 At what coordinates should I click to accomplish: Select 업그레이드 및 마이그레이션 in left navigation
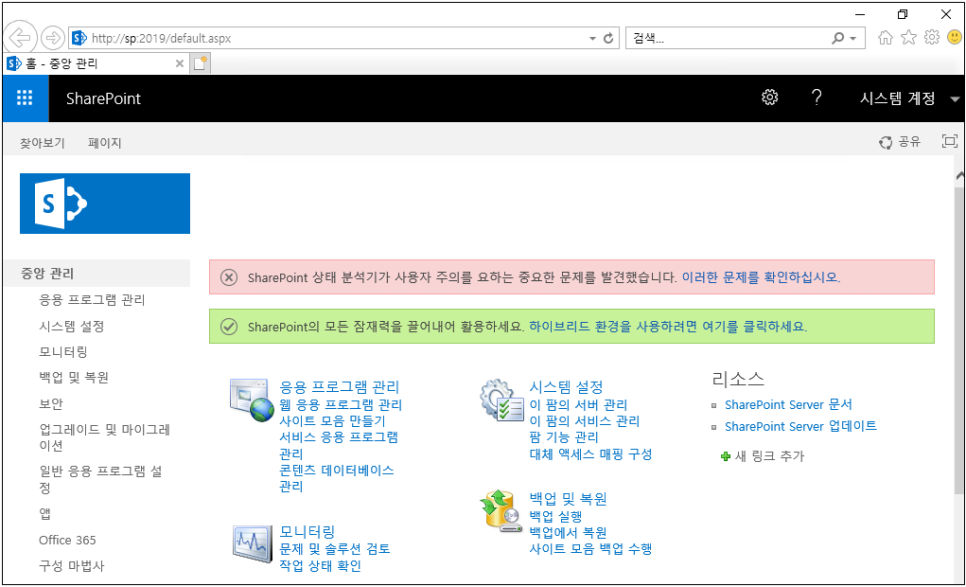point(105,437)
